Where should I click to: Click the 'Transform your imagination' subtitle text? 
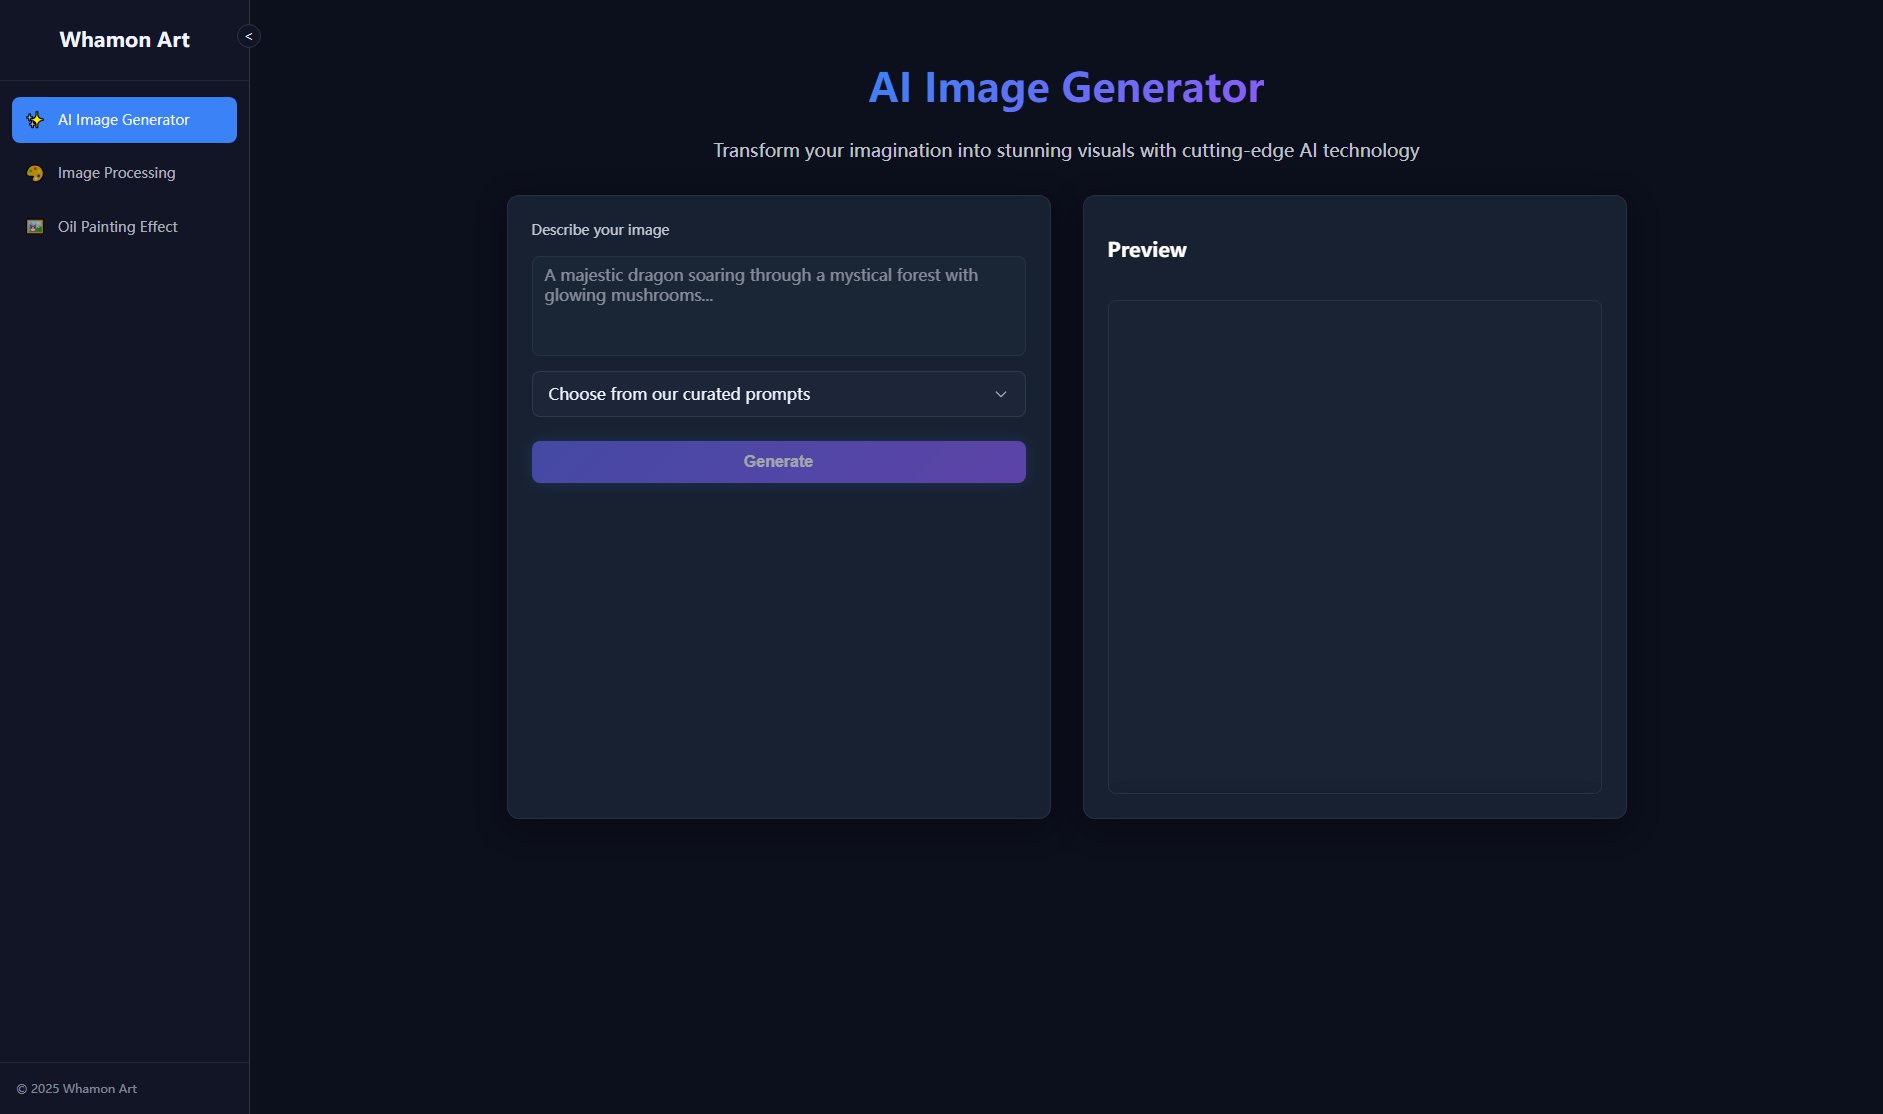(1066, 151)
